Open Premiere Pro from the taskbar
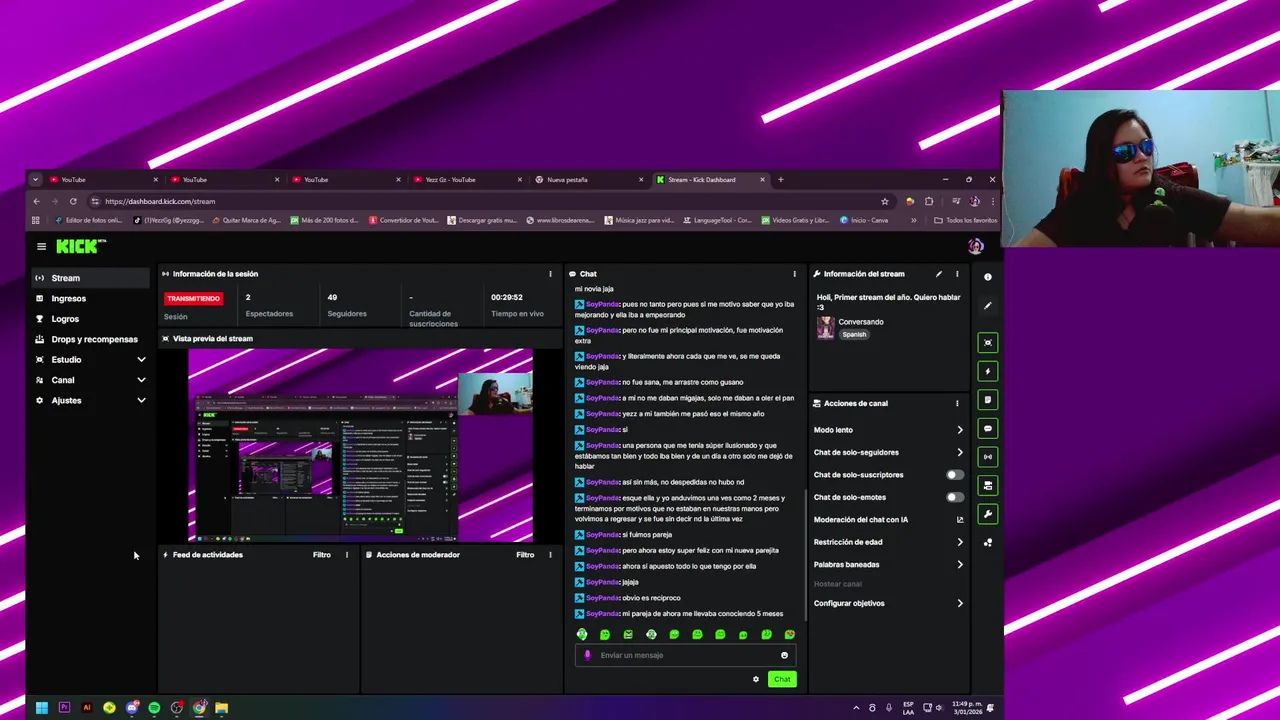 (x=64, y=708)
